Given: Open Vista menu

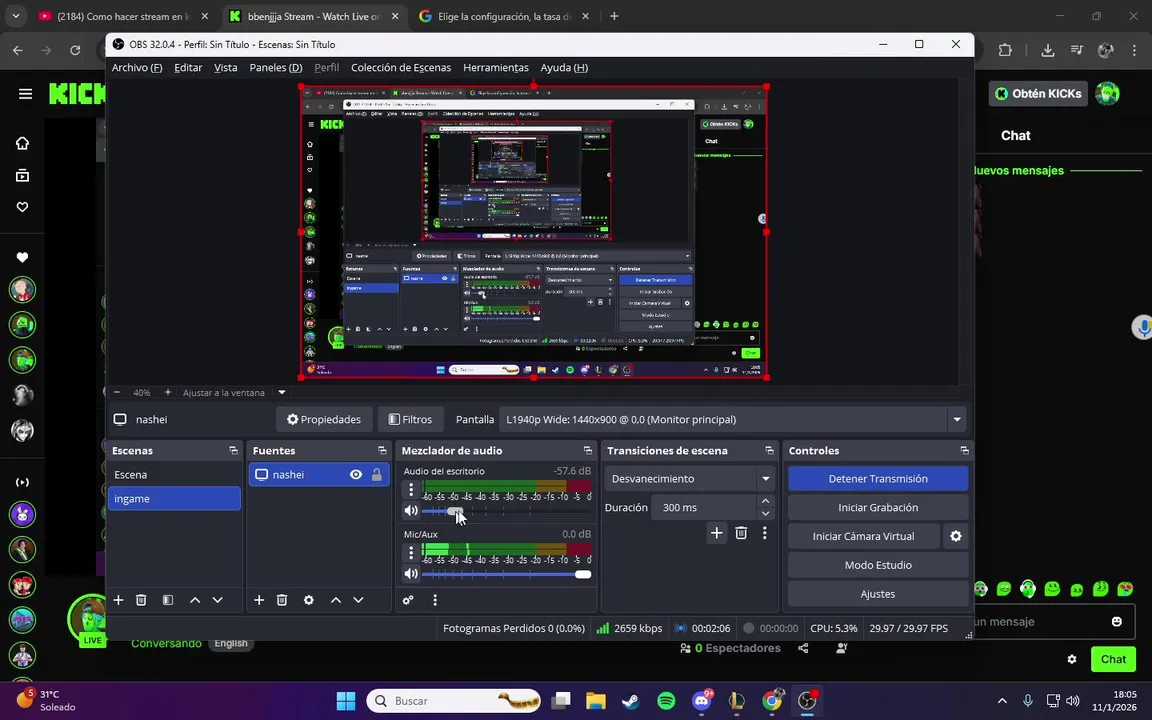Looking at the screenshot, I should pos(226,68).
